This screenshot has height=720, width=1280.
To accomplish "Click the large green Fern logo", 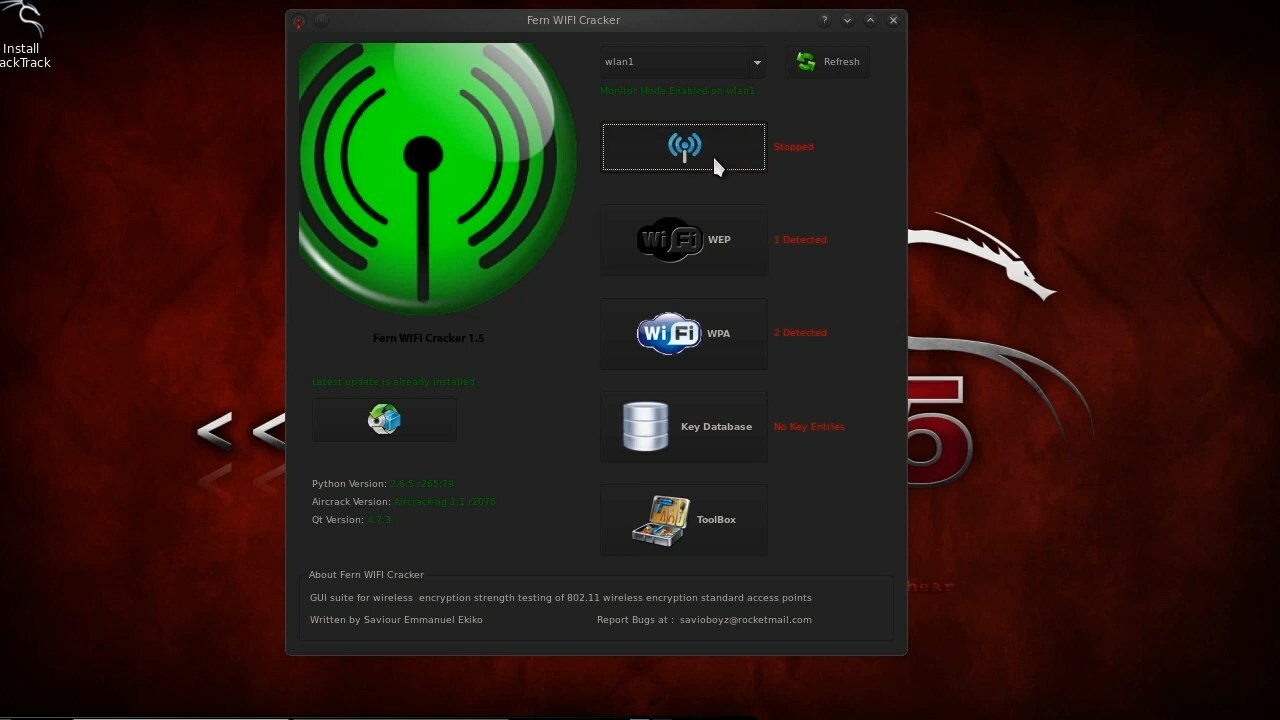I will click(x=437, y=178).
